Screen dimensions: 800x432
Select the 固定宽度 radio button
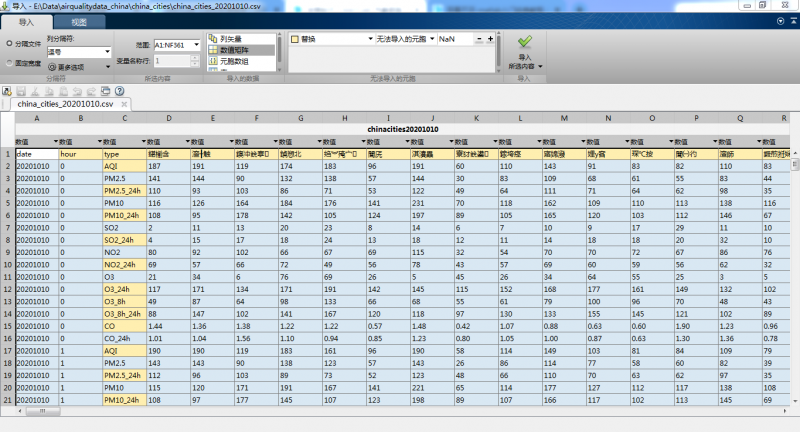(10, 63)
